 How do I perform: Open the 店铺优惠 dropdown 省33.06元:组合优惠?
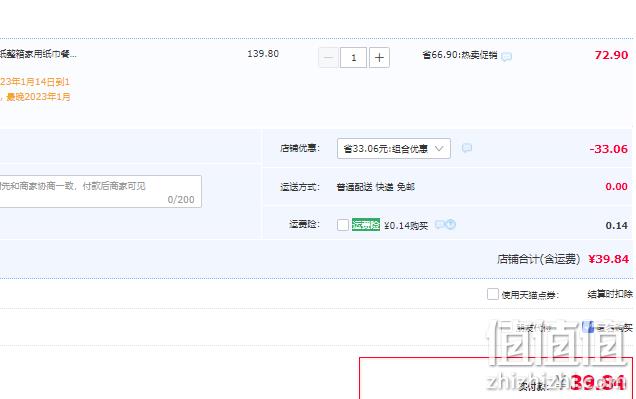[393, 148]
